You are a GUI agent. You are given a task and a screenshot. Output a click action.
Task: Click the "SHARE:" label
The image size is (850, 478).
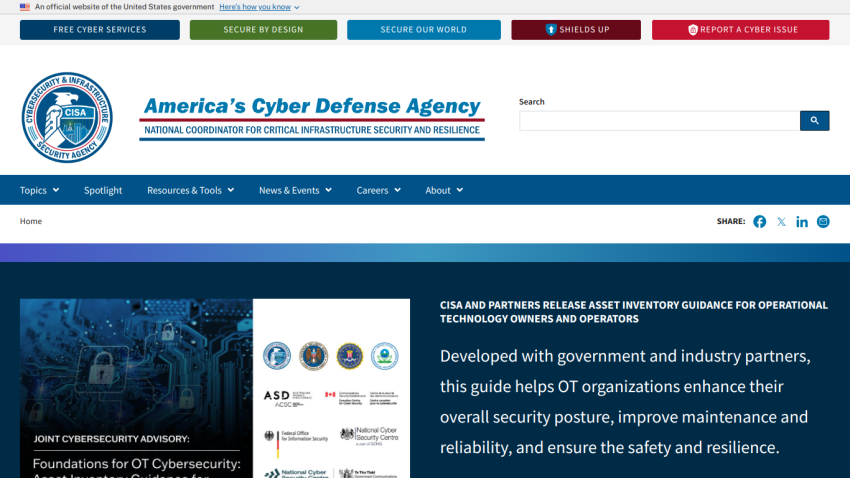coord(731,221)
